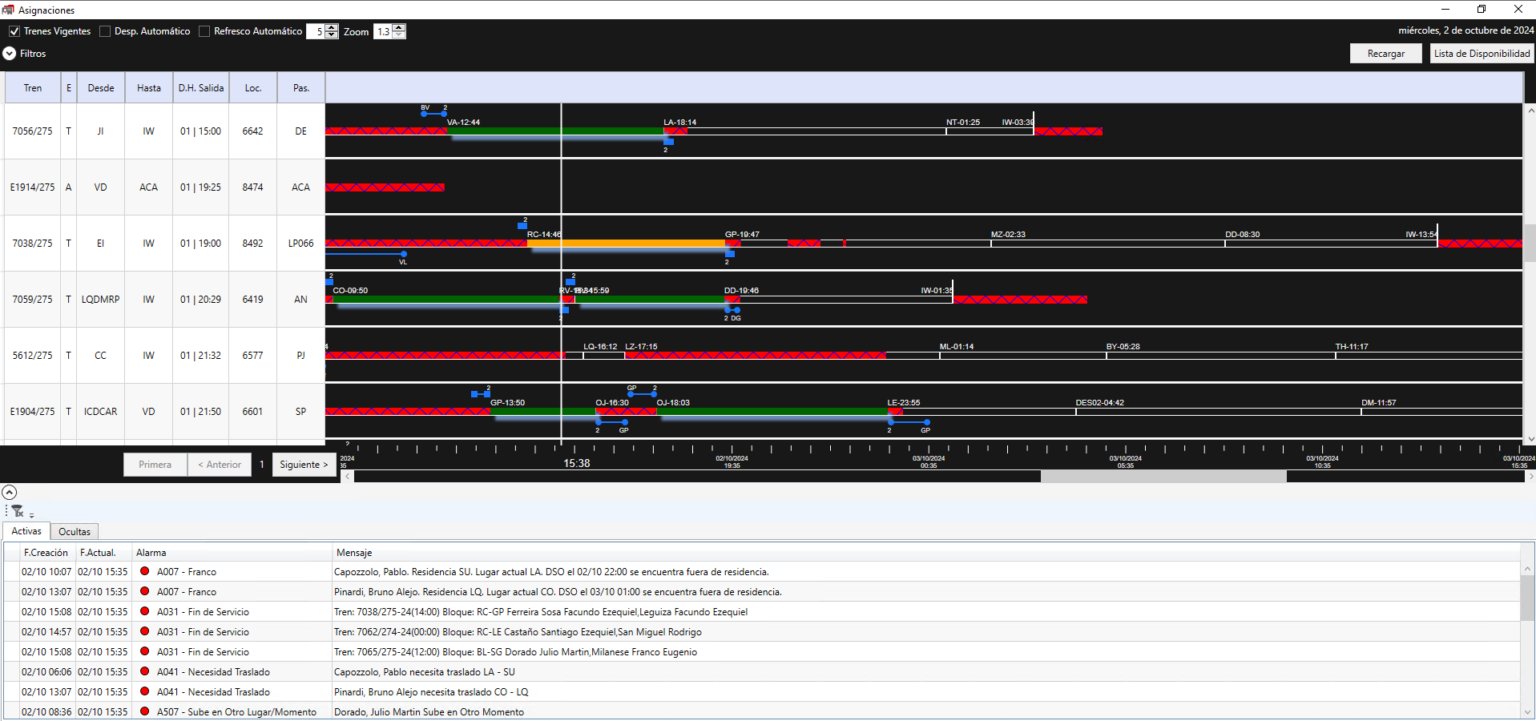Select the Activas tab
This screenshot has width=1536, height=721.
pos(26,532)
